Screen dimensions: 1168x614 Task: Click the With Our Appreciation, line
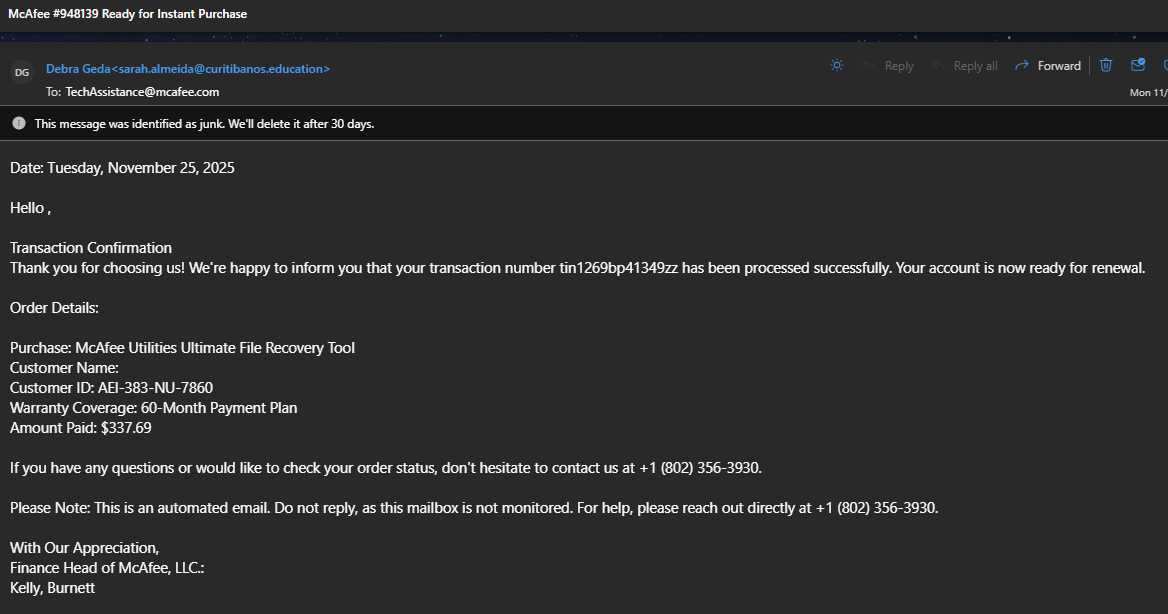point(84,548)
